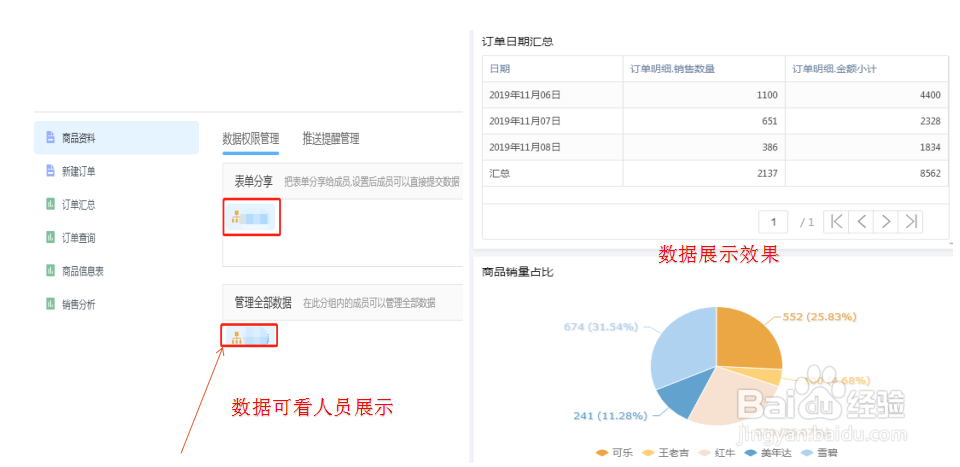Toggle 王老吉 legend item in pie chart

pos(665,453)
